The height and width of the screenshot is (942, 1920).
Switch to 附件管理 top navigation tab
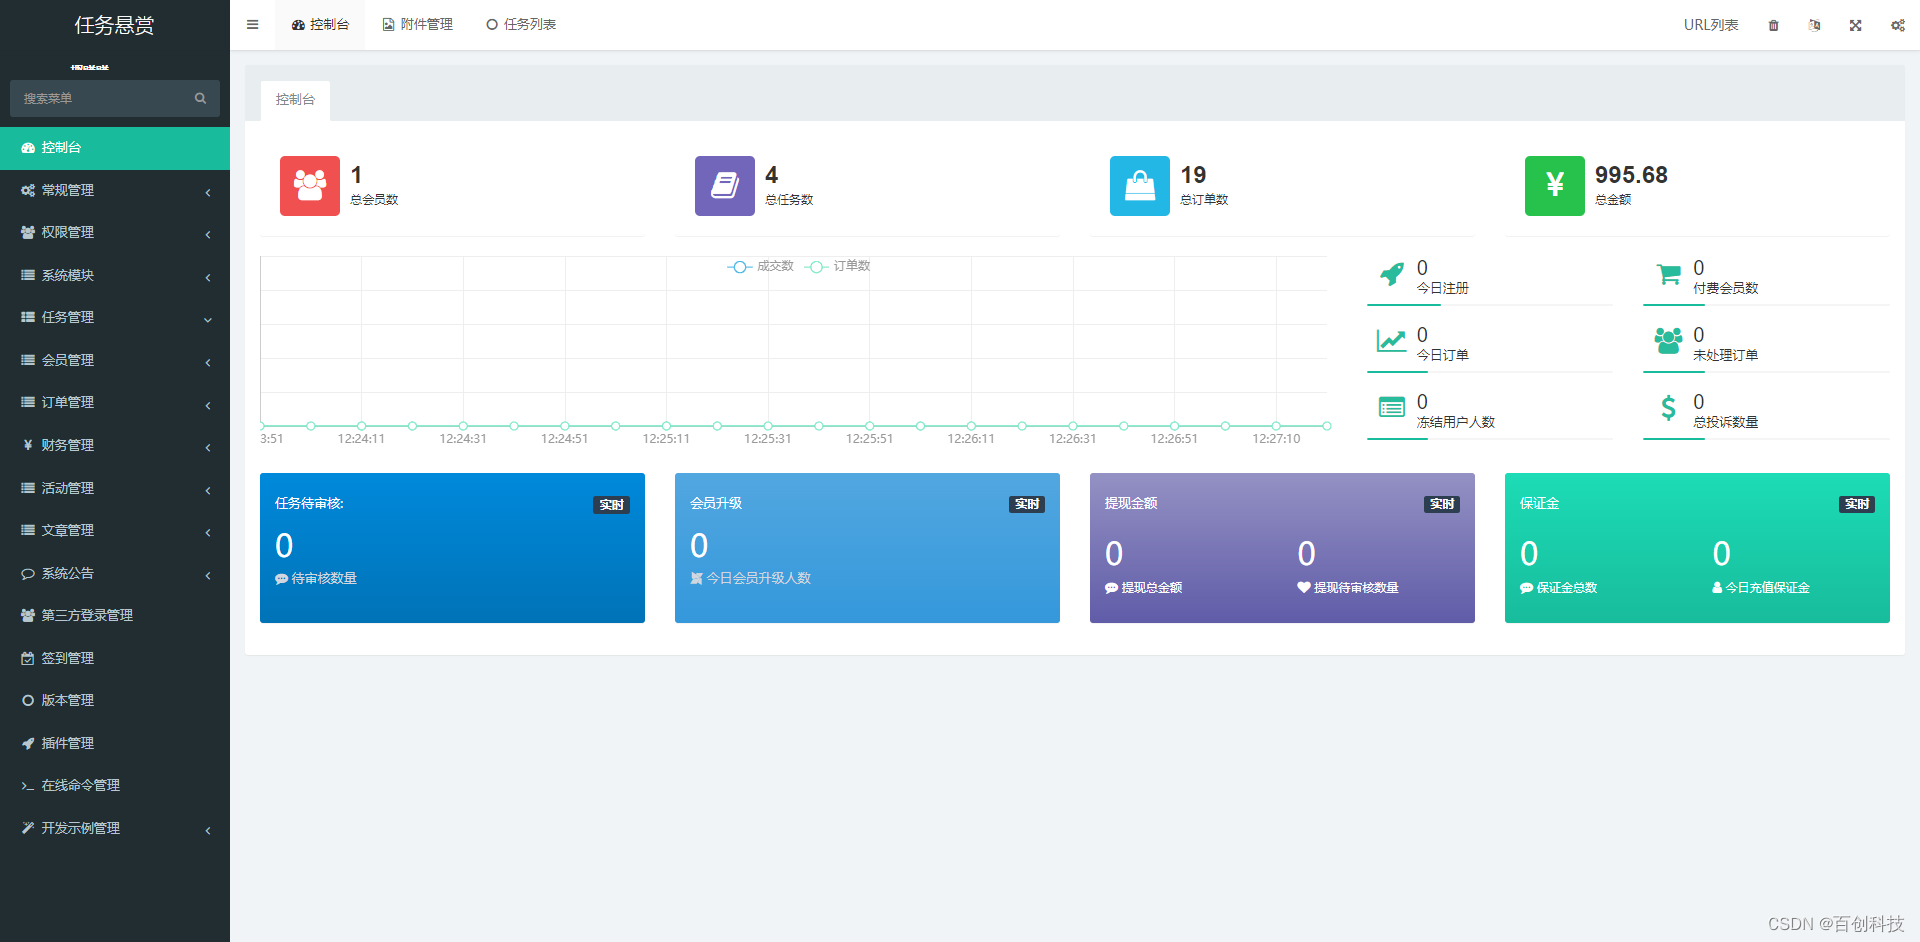417,25
